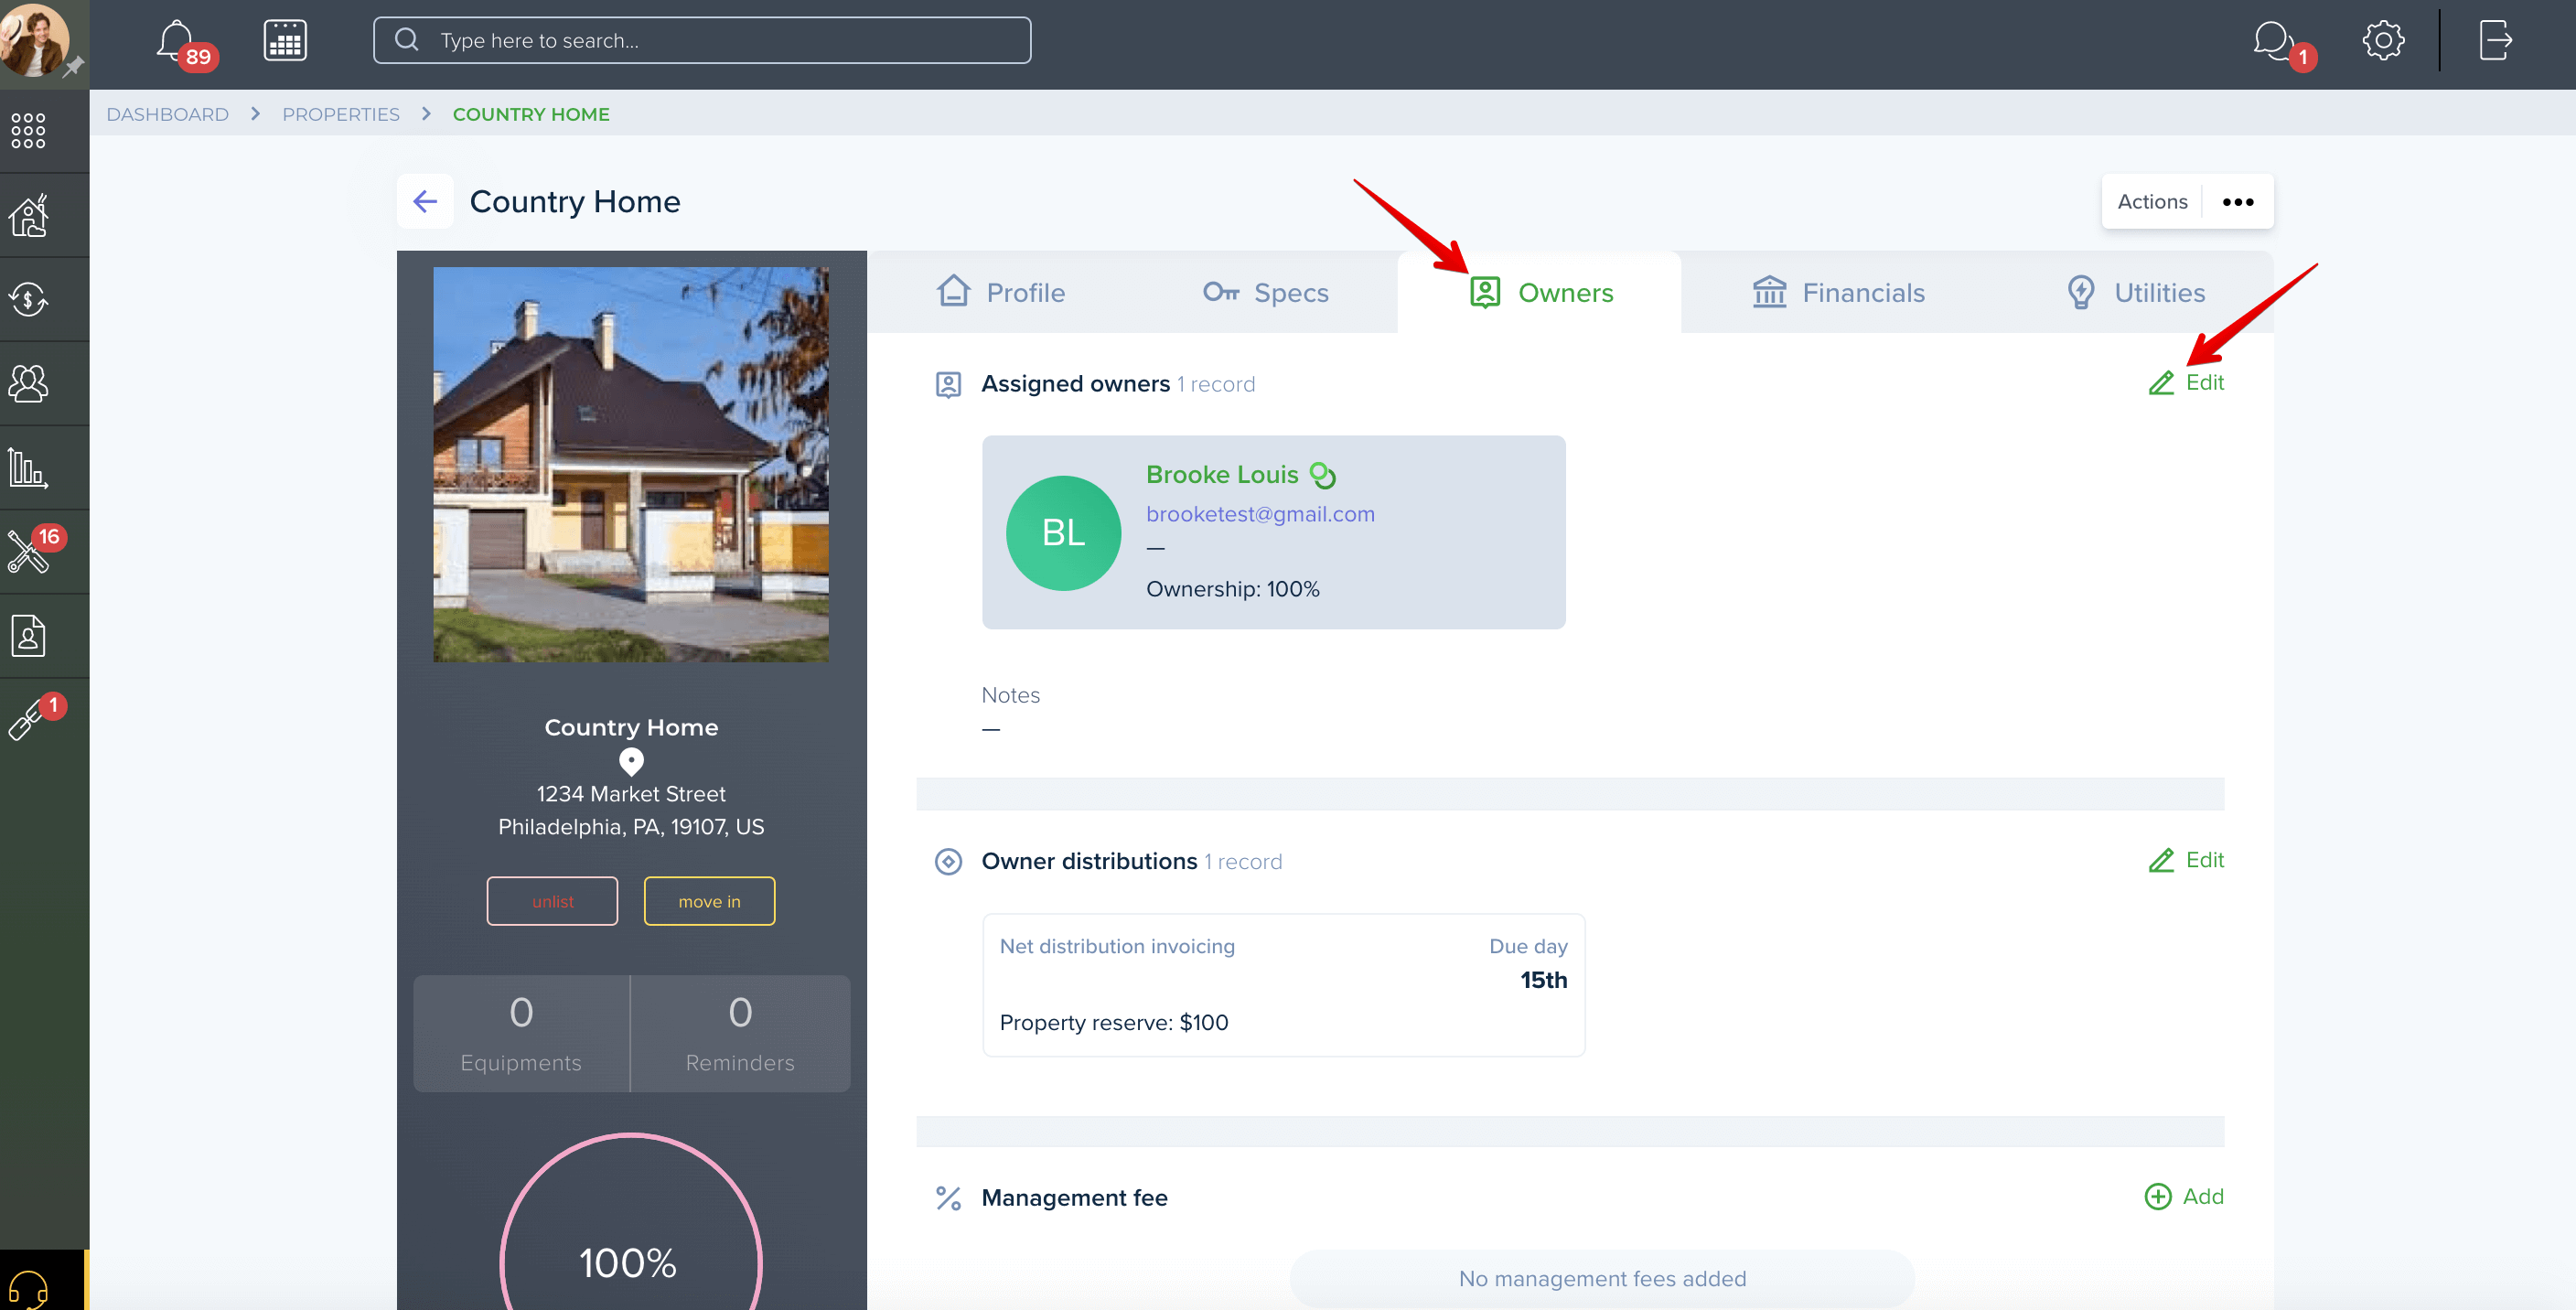The width and height of the screenshot is (2576, 1310).
Task: Click the Assigned owners section icon
Action: click(948, 384)
